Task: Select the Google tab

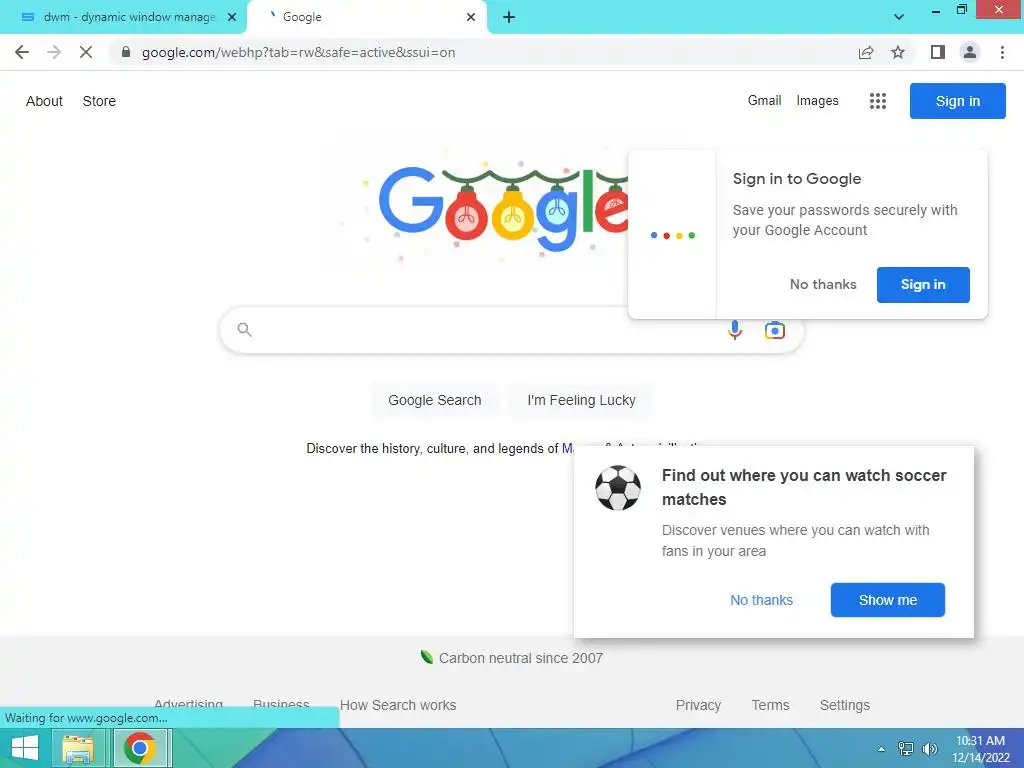Action: pos(366,17)
